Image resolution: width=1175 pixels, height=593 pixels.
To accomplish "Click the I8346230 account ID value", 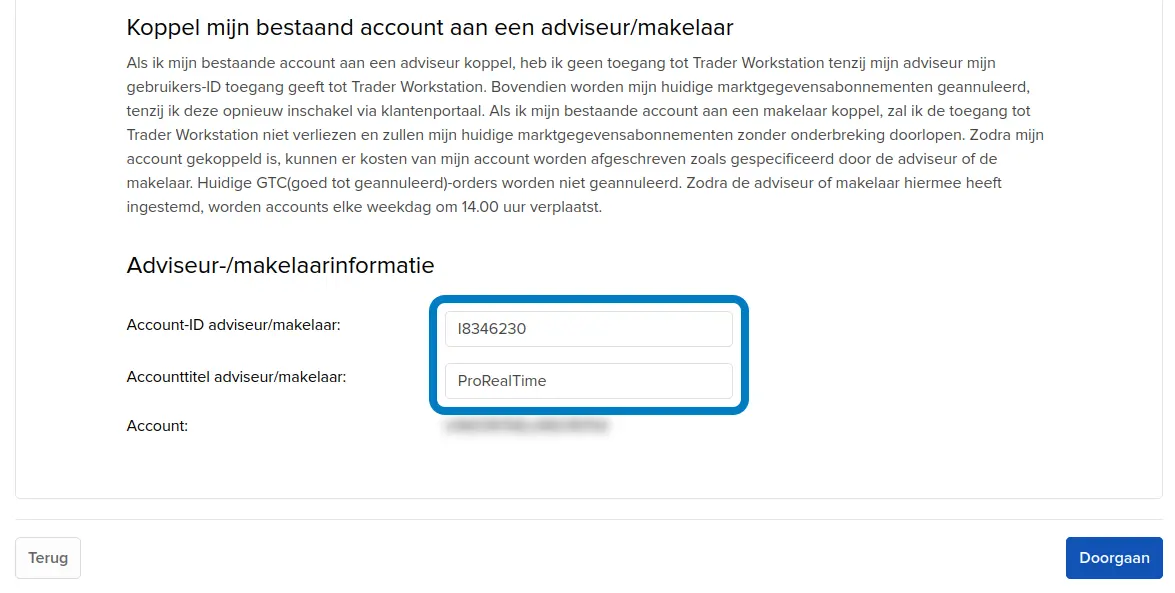I will click(x=491, y=329).
